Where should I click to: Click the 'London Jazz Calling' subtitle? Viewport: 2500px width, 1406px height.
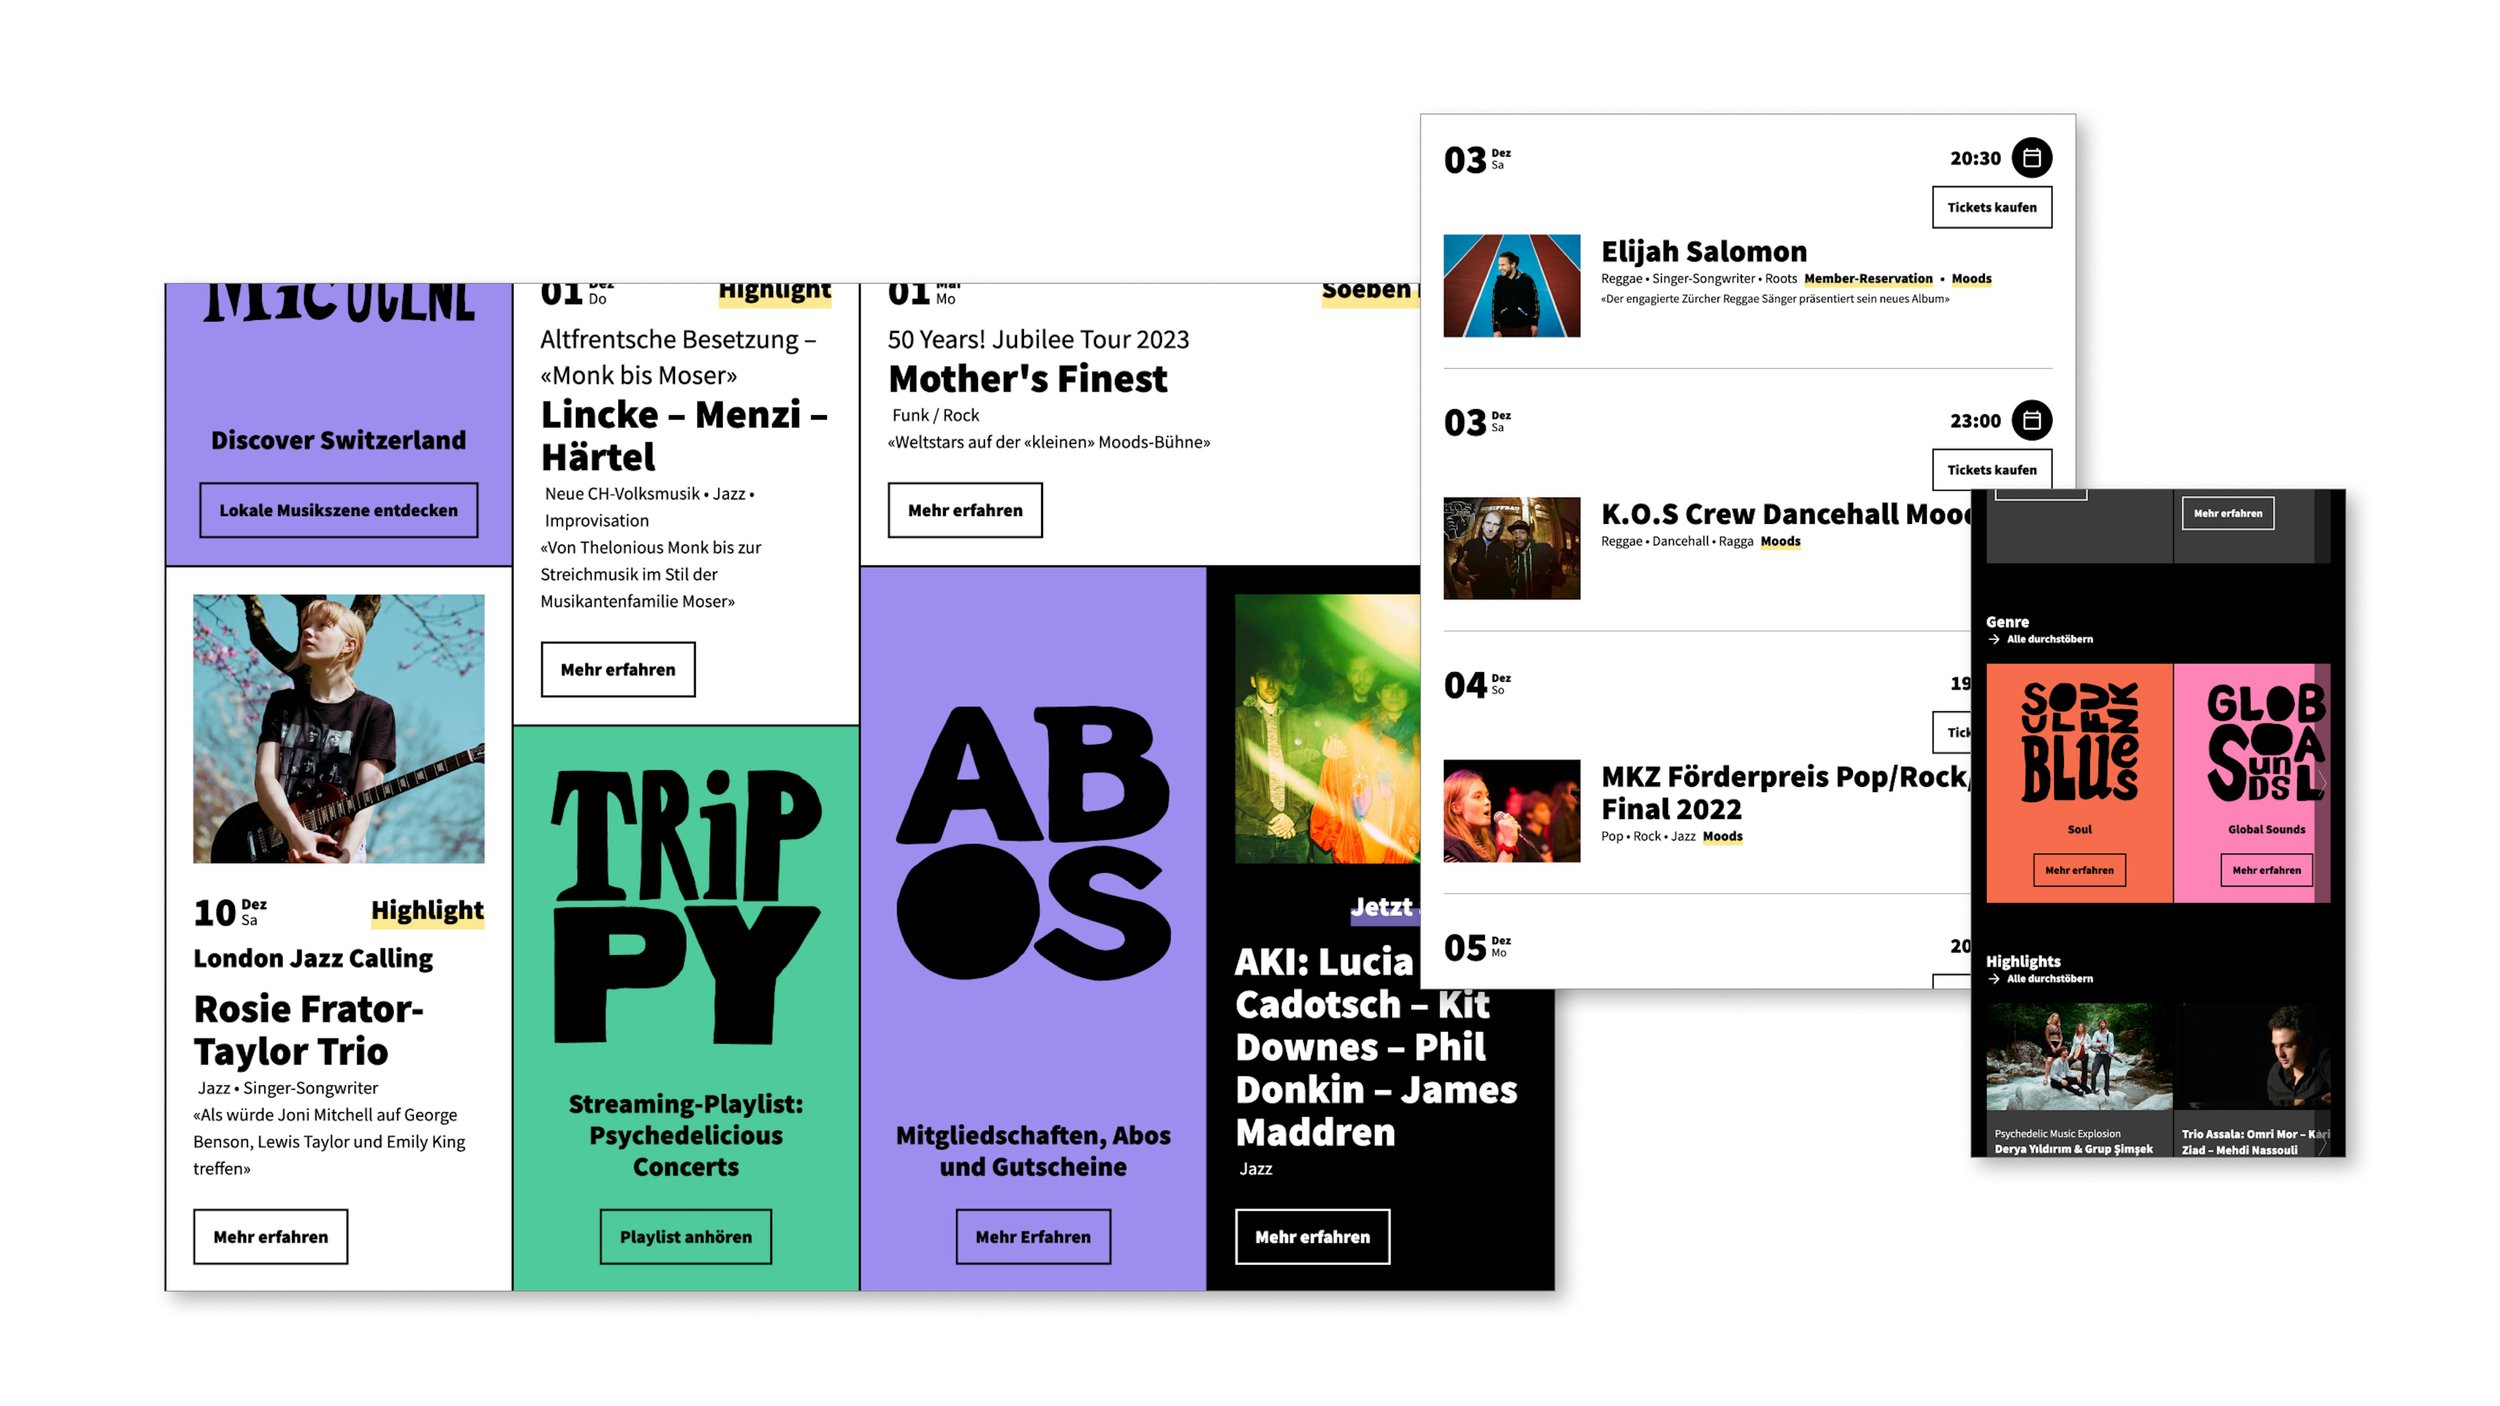313,958
